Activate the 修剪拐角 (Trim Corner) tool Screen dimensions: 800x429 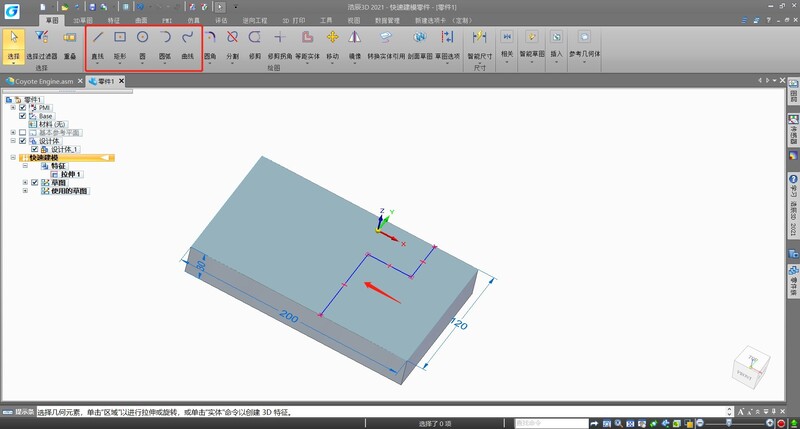[280, 44]
